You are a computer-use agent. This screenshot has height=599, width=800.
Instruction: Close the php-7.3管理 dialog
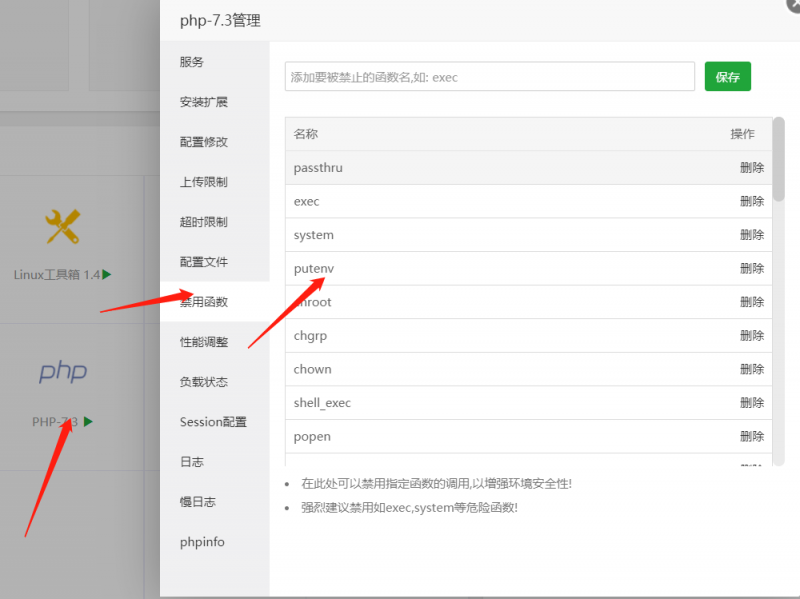(791, 8)
